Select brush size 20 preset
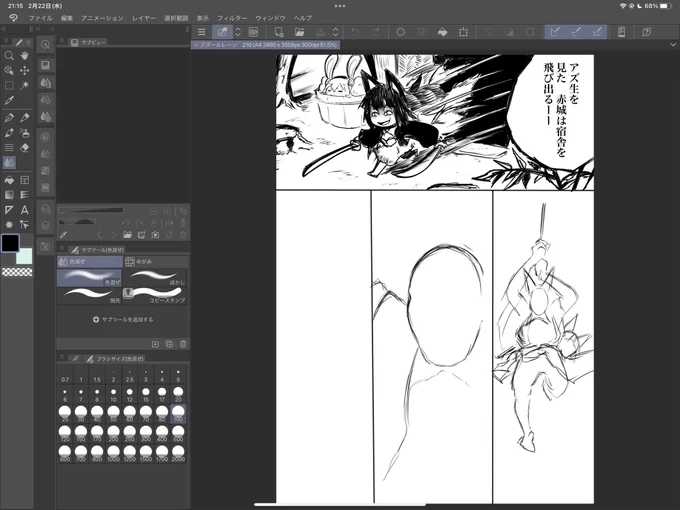Image resolution: width=680 pixels, height=510 pixels. pyautogui.click(x=178, y=394)
